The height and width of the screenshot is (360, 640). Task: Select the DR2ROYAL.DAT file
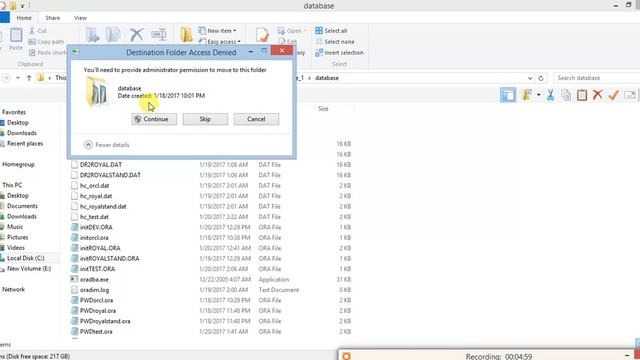101,164
